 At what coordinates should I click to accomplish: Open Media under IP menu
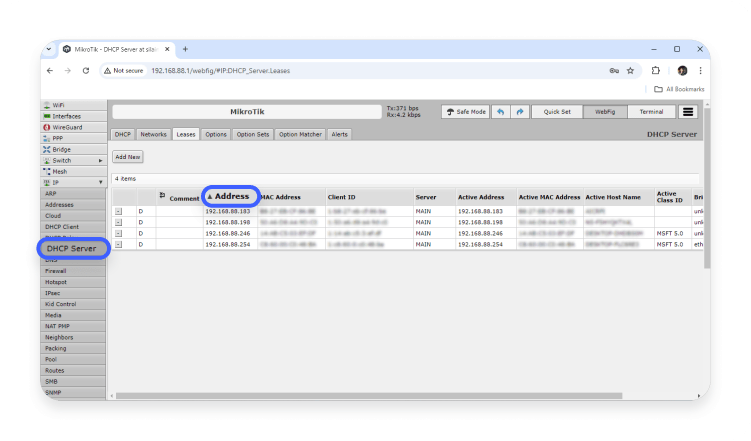coord(73,315)
